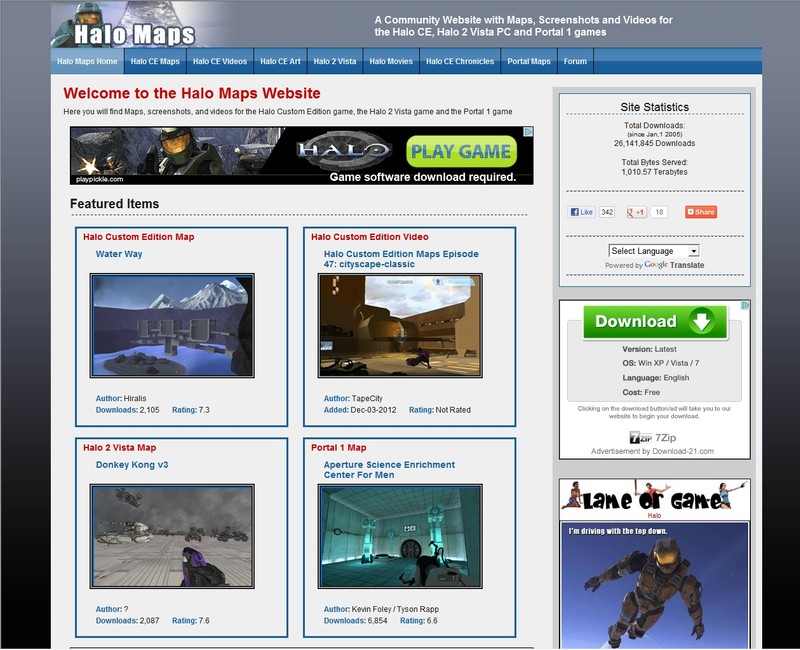Viewport: 800px width, 650px height.
Task: Open the Water Way map link
Action: pos(119,254)
